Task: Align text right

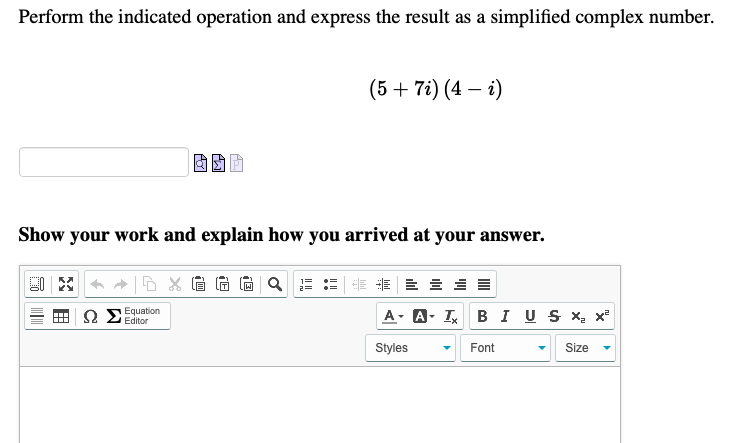Action: 460,284
